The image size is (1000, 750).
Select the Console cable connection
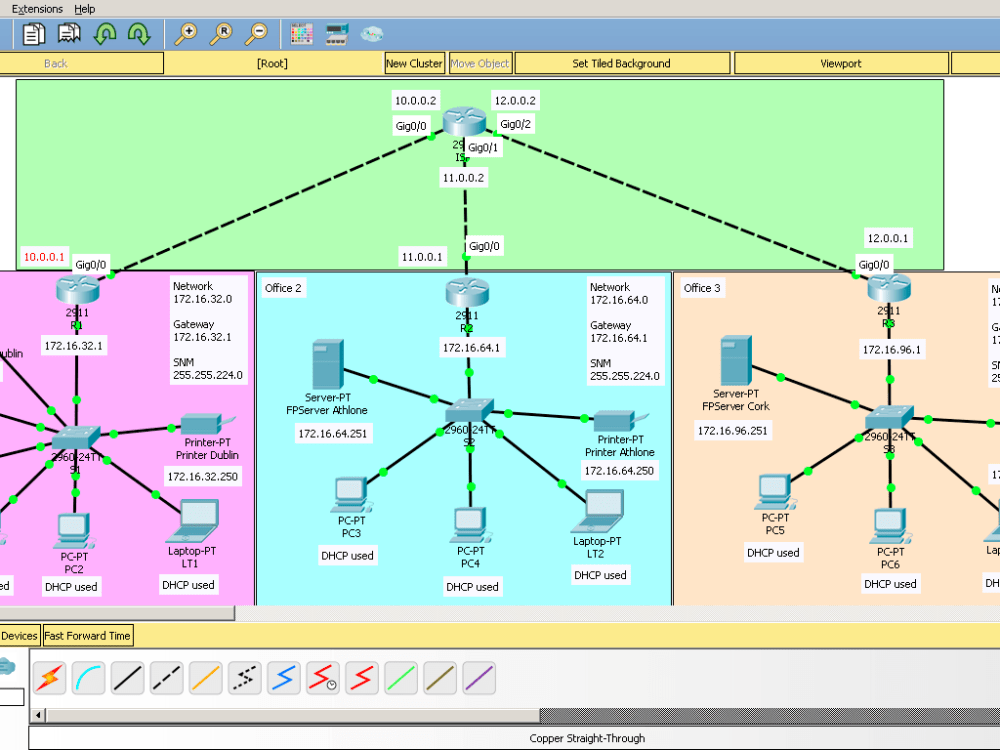tap(87, 677)
